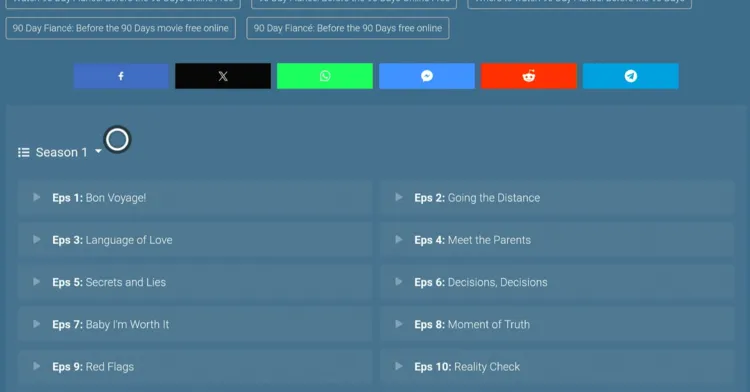Share on X using the black button
Viewport: 750px width, 392px height.
coord(223,76)
